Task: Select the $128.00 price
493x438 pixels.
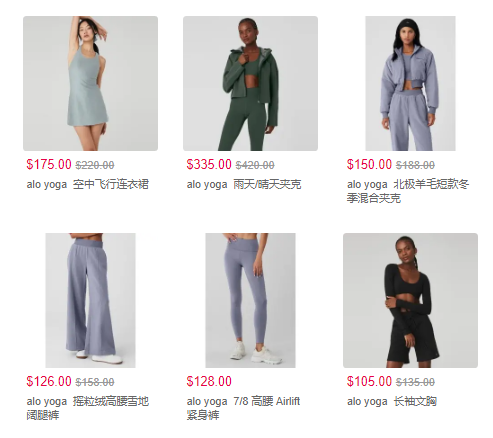Action: (x=209, y=382)
